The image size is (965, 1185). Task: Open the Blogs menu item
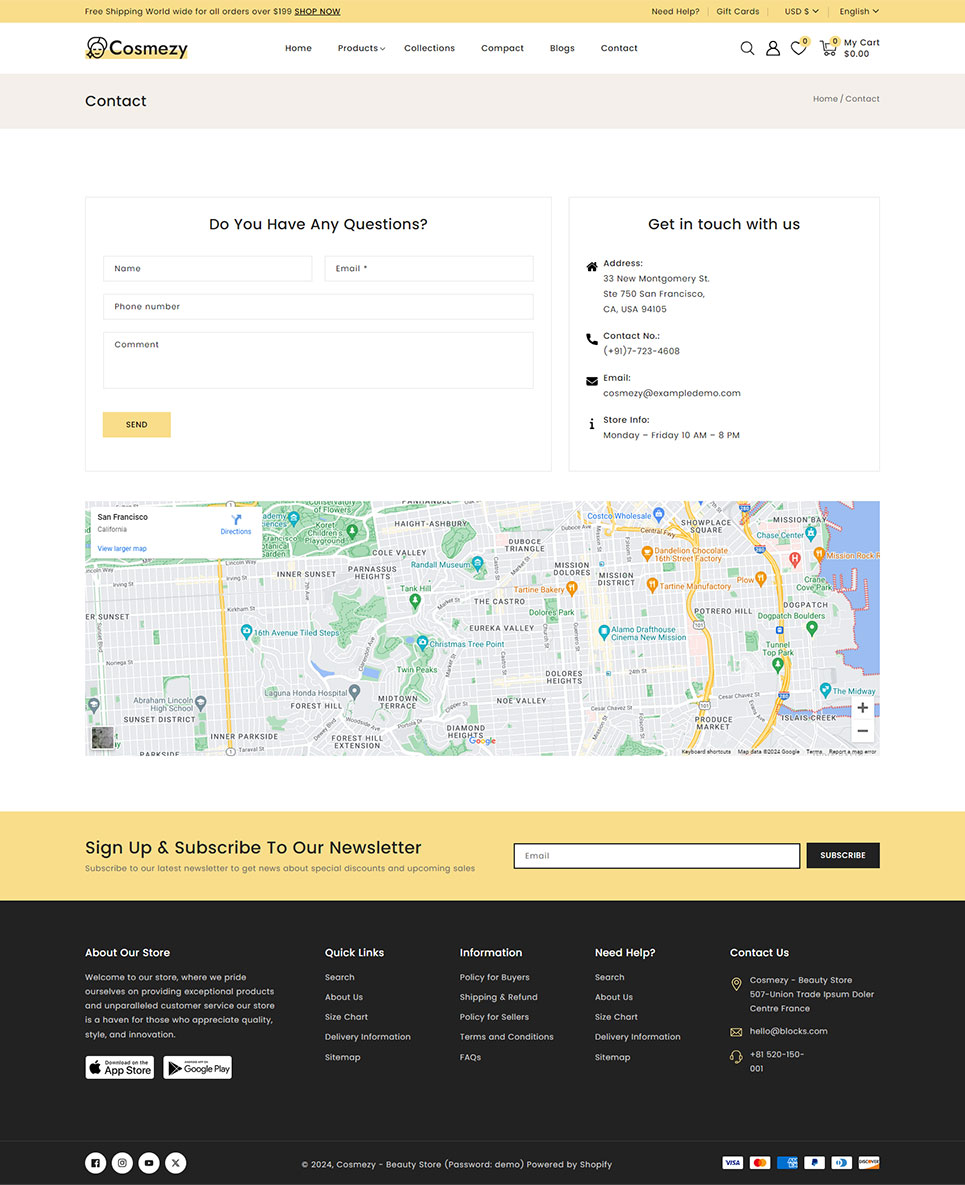pos(562,48)
